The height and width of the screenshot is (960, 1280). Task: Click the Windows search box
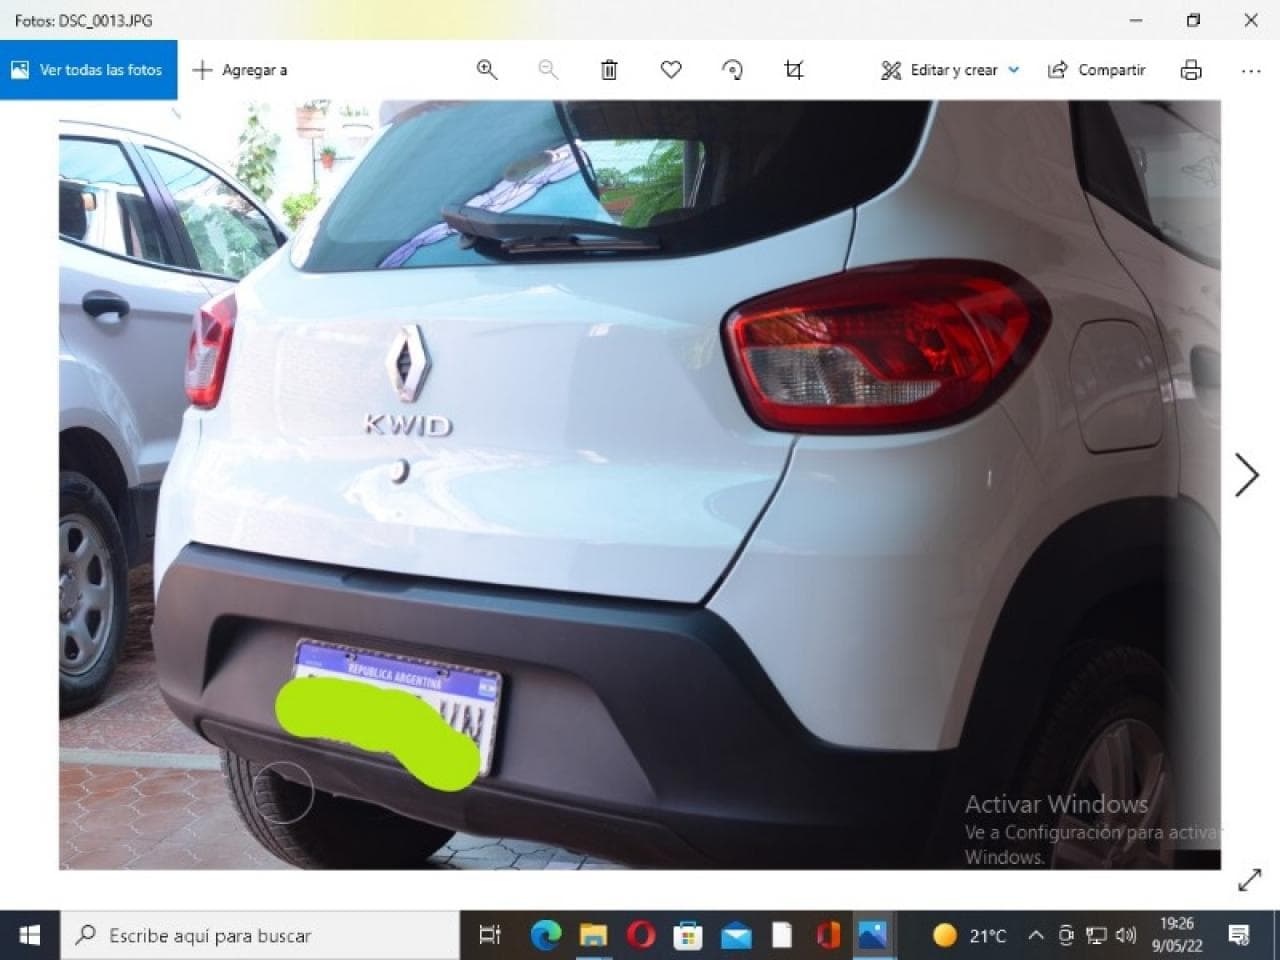pyautogui.click(x=260, y=936)
